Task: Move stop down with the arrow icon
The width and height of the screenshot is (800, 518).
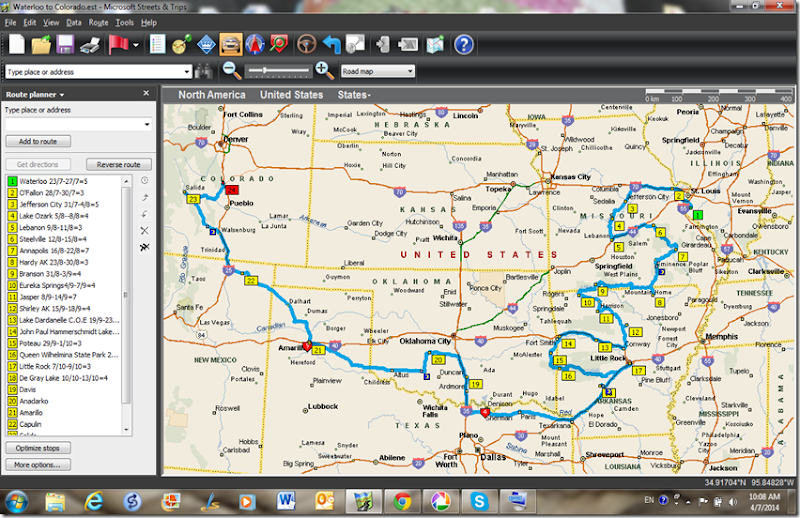Action: pos(145,214)
